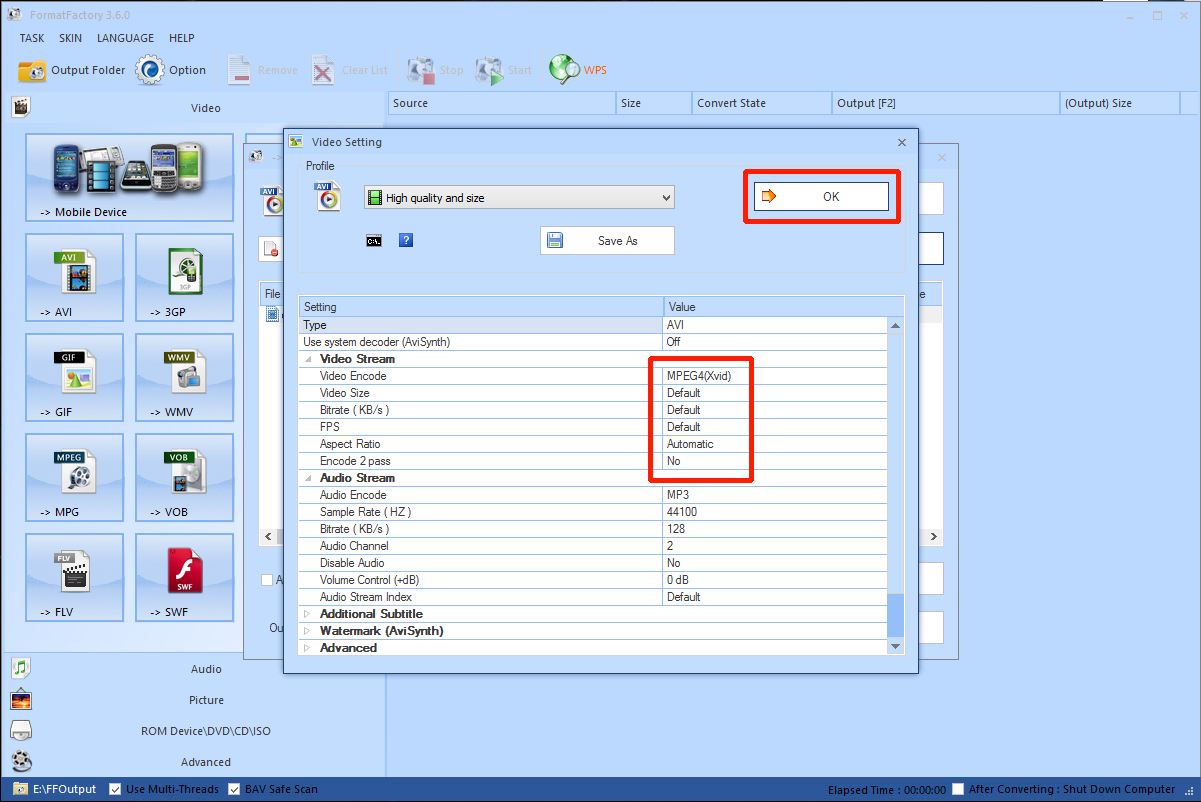Open the SKIN menu
The height and width of the screenshot is (802, 1201).
click(x=71, y=38)
